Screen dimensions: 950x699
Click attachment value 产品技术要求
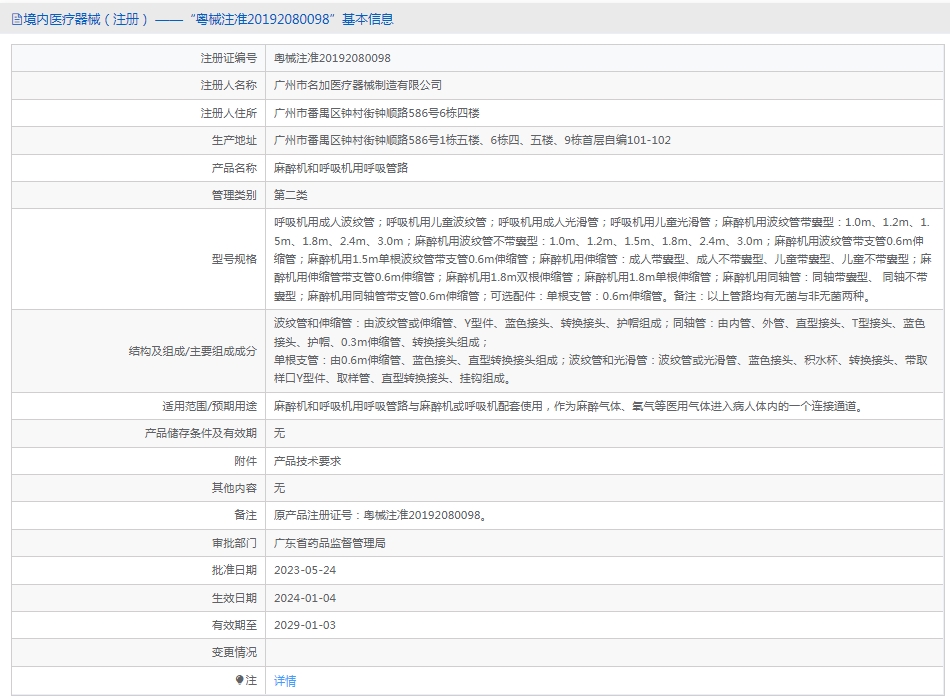308,461
